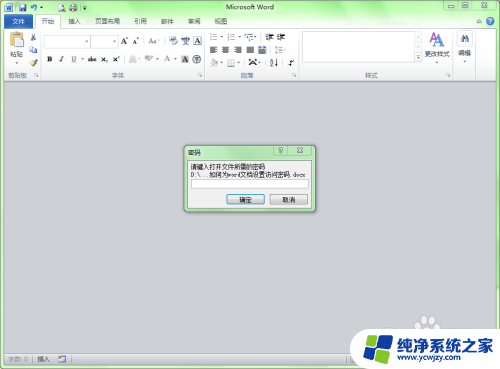Click the Save icon in quick access toolbar

pos(22,7)
